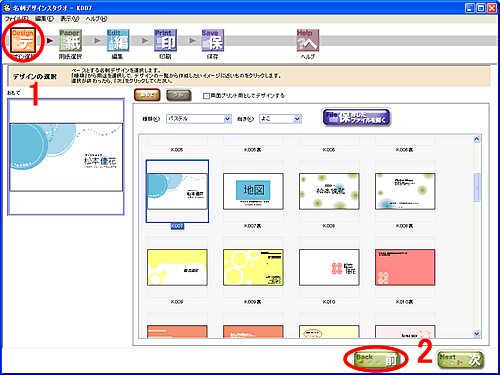This screenshot has height=375, width=500.
Task: Click the K005 label text
Action: [177, 150]
